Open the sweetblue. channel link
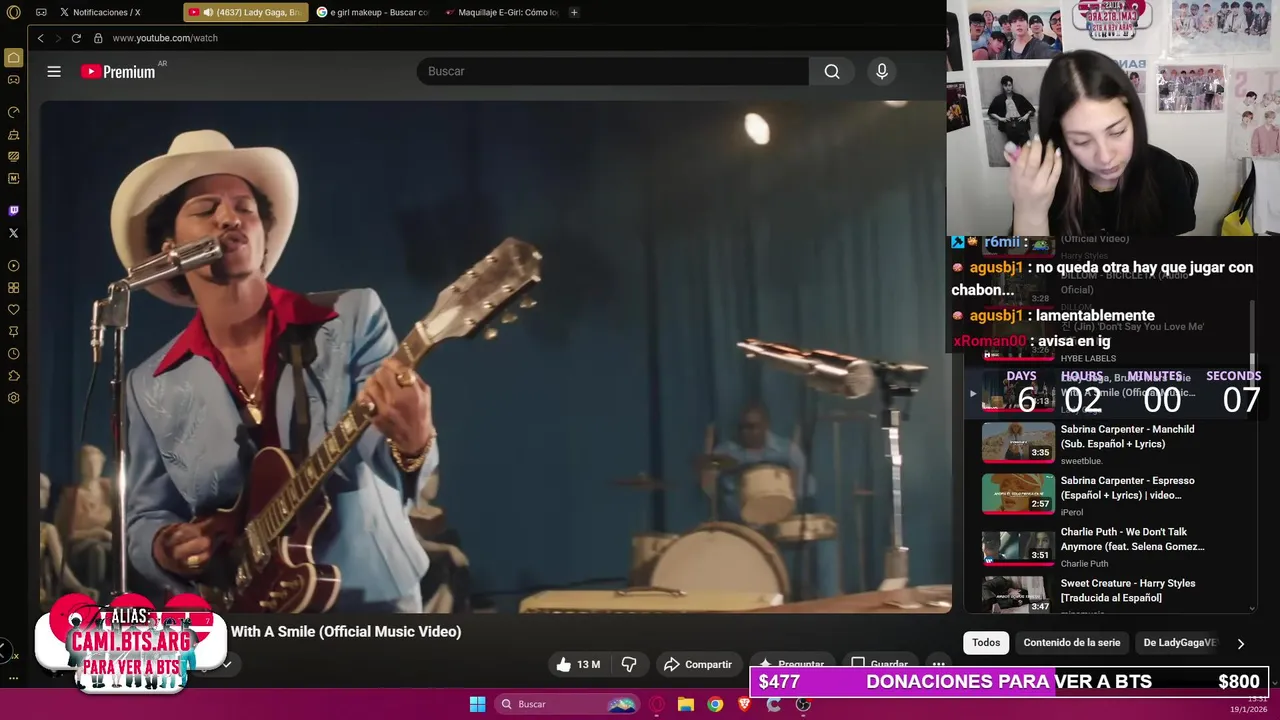Image resolution: width=1280 pixels, height=720 pixels. 1082,461
